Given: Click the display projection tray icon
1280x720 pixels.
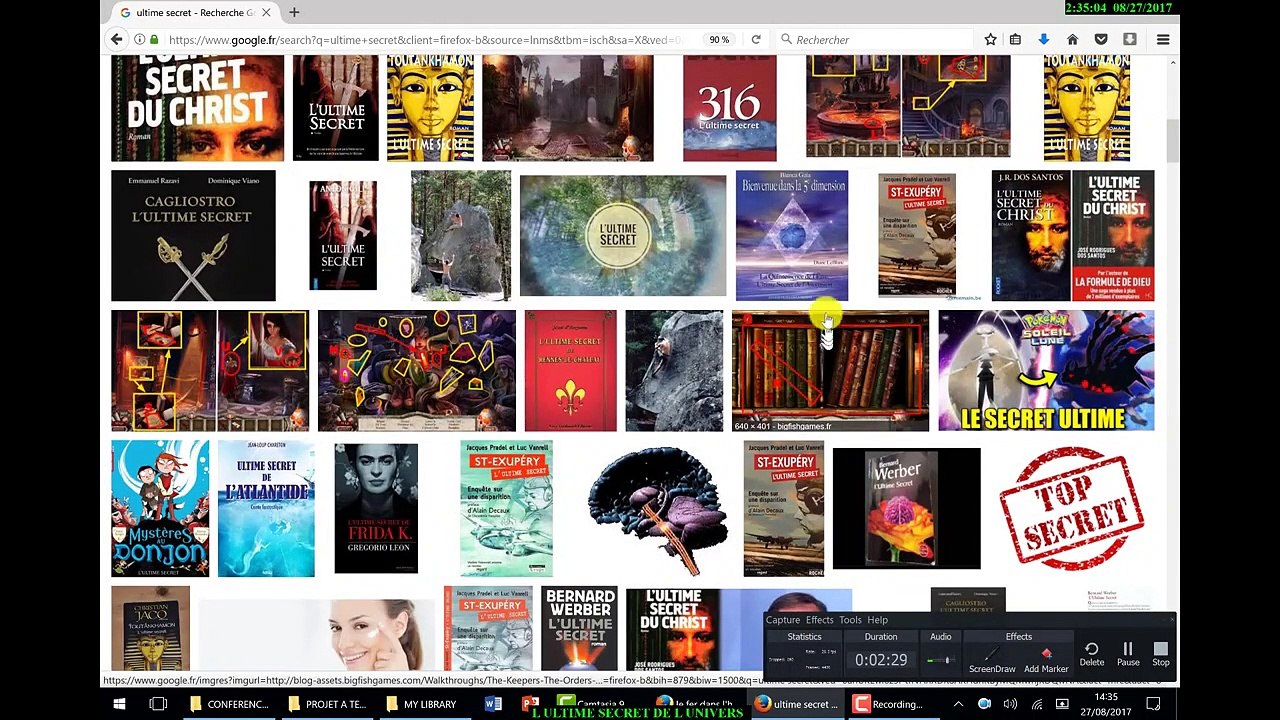Looking at the screenshot, I should pos(1063,704).
